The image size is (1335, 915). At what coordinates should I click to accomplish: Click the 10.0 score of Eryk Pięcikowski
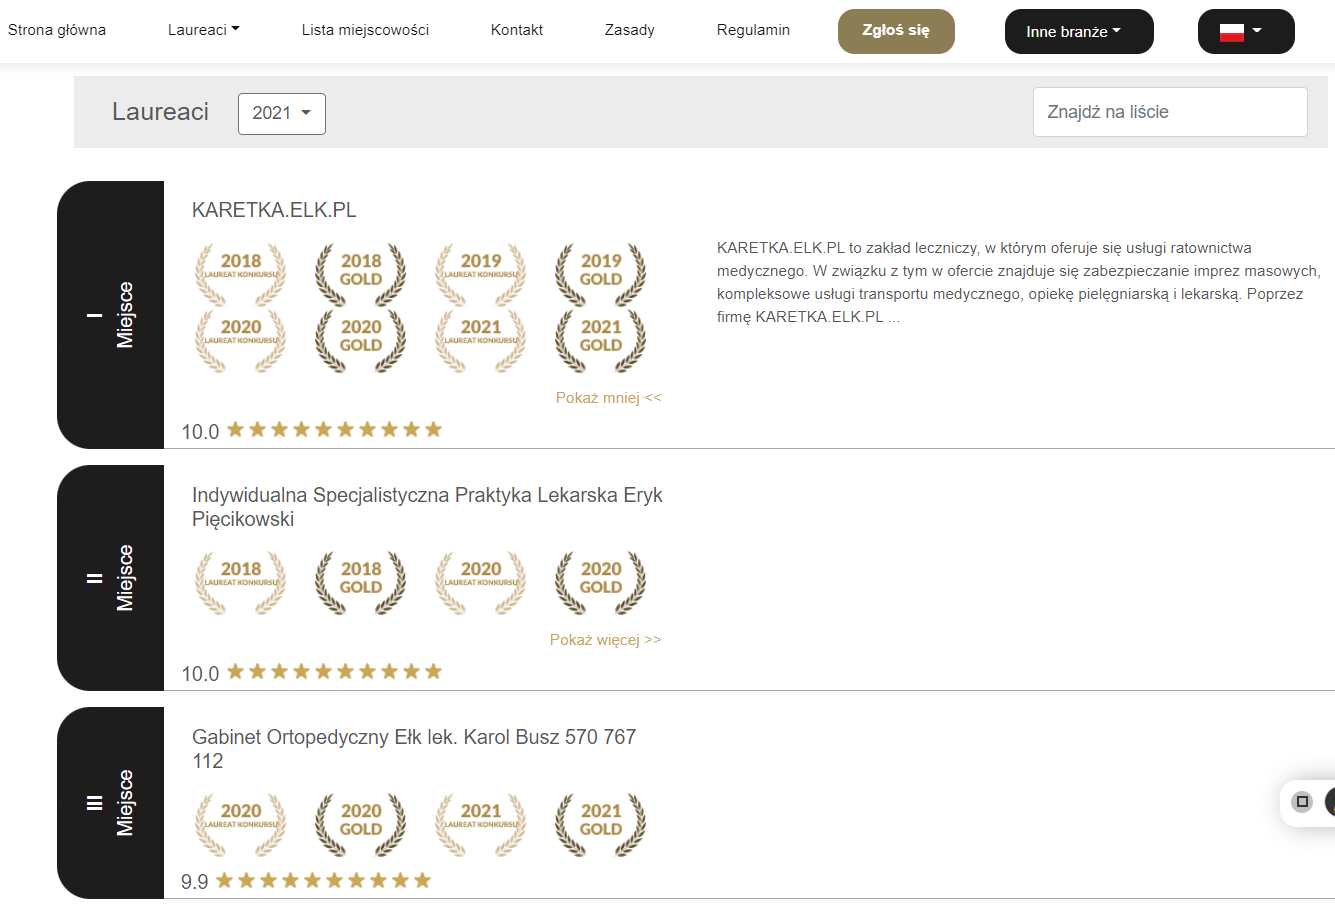(x=200, y=673)
